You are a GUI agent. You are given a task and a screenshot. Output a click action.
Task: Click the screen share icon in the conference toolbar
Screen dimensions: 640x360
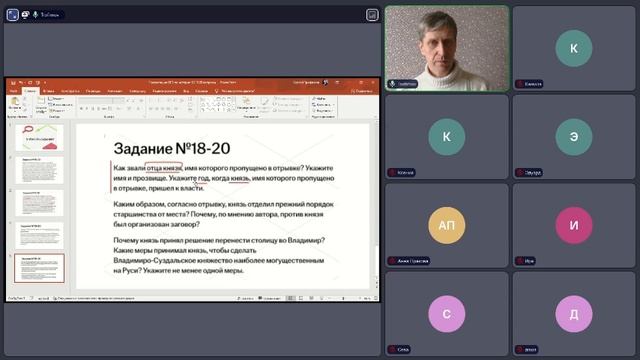click(25, 15)
